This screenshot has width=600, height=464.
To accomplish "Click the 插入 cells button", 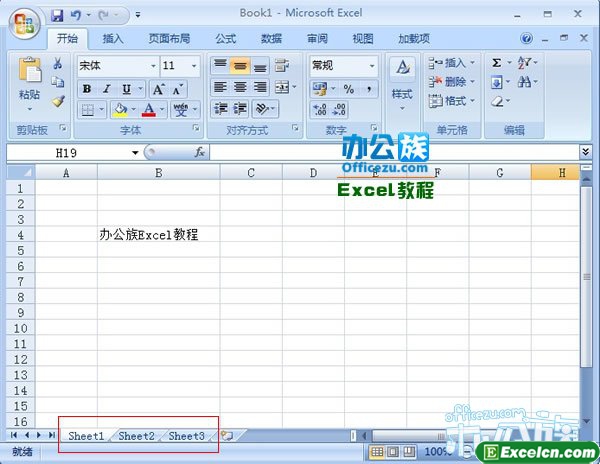I will [452, 63].
